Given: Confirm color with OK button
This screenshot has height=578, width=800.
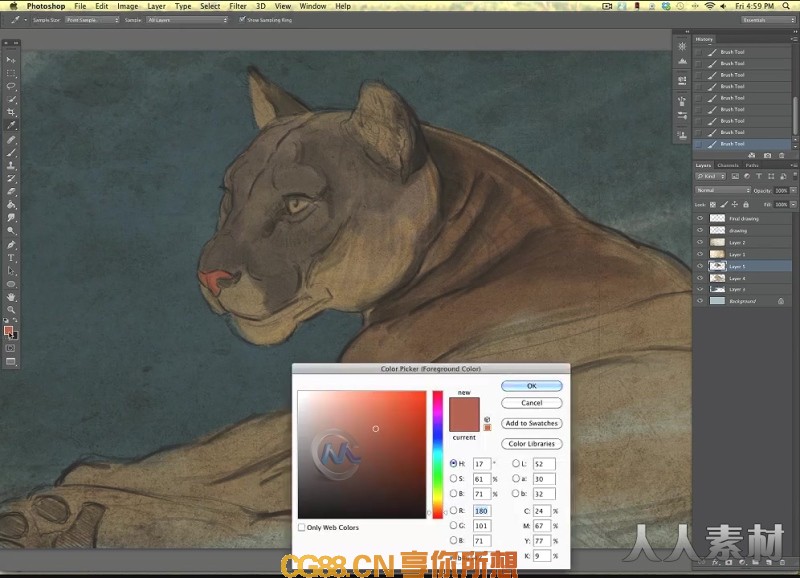Looking at the screenshot, I should tap(532, 386).
